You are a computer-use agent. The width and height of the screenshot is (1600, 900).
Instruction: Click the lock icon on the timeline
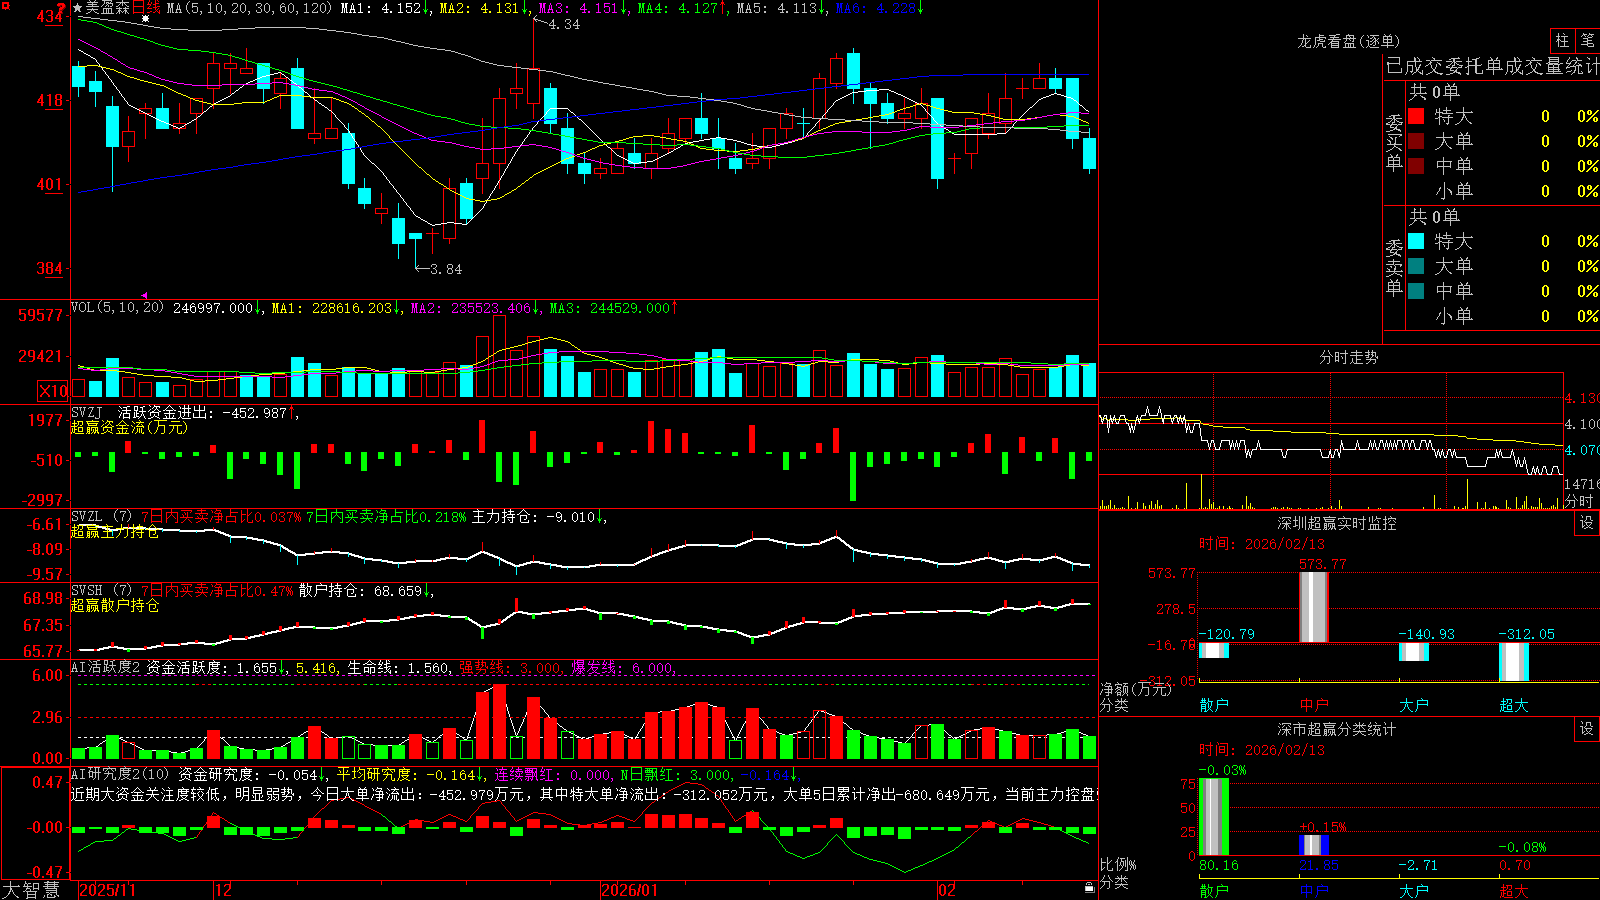(x=1089, y=888)
